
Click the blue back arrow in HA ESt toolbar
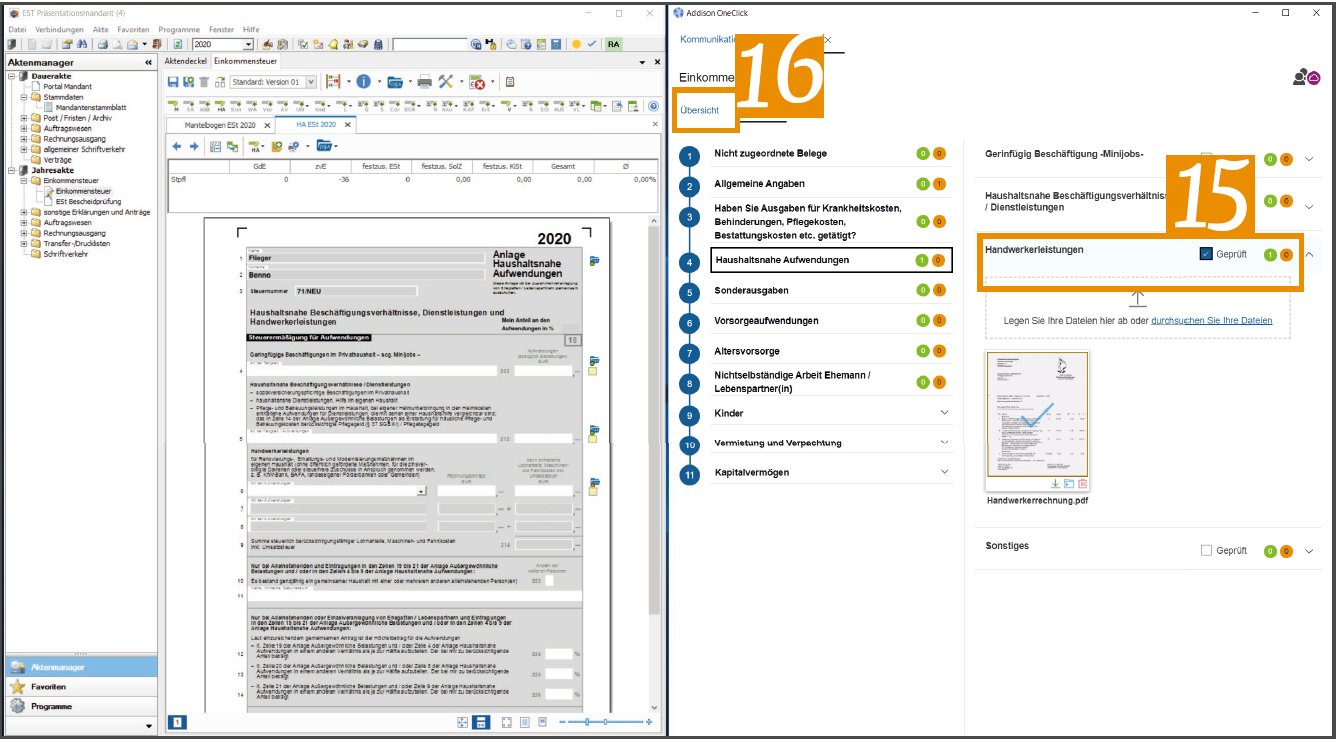177,146
